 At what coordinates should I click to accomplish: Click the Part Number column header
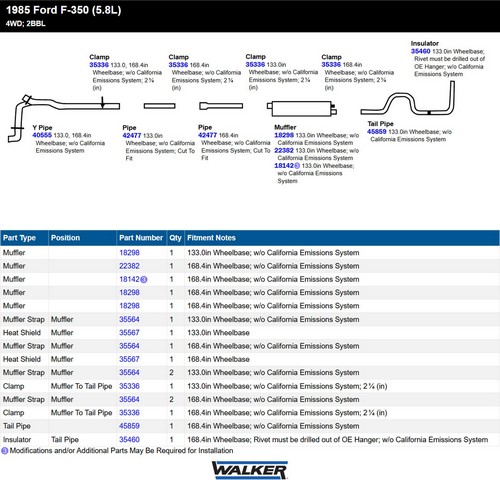click(142, 238)
